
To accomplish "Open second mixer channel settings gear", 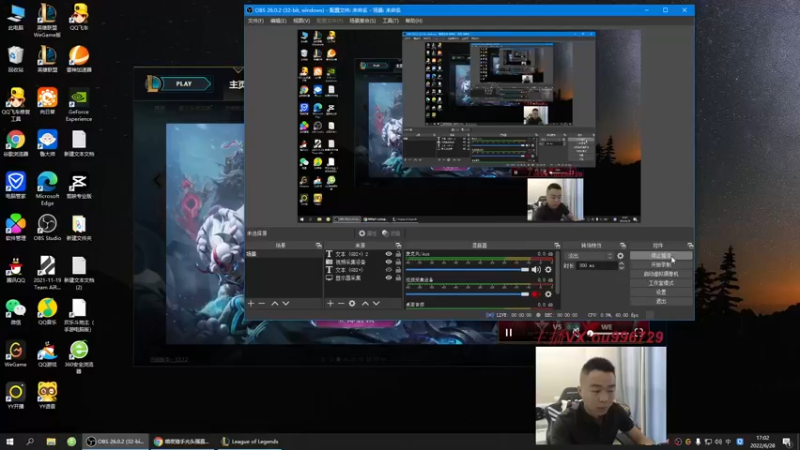I will pos(548,294).
